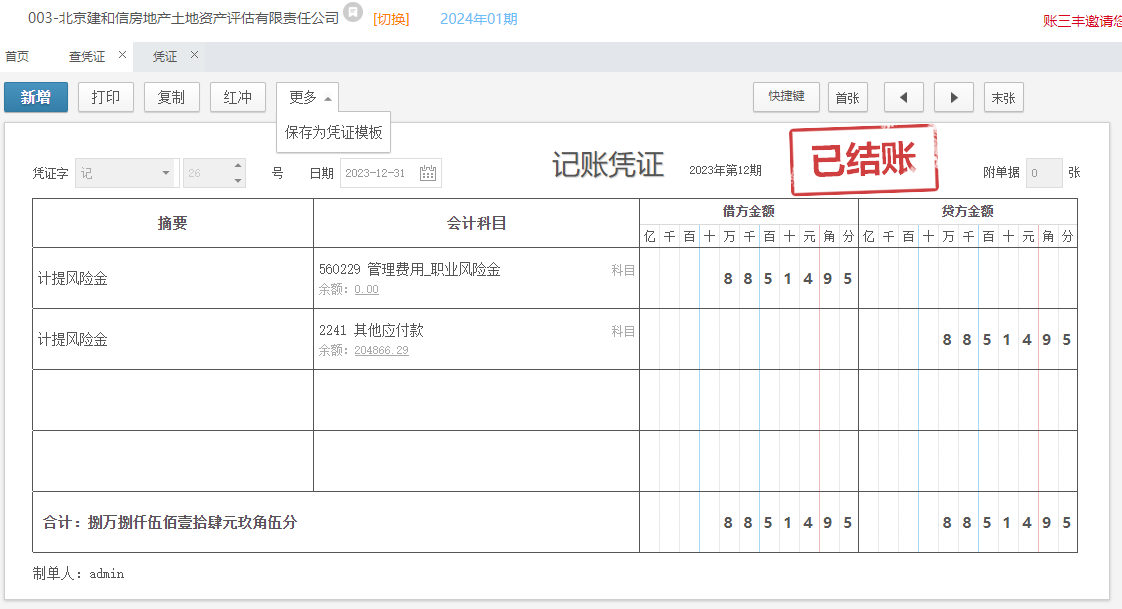Screen dimensions: 1122x609
Task: Expand the 更多 dropdown menu
Action: coord(307,97)
